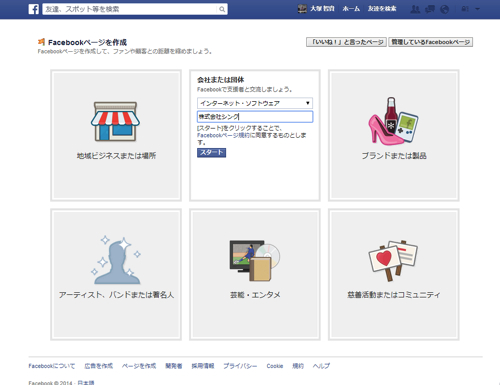Screen dimensions: 500x385
Task: Click 芸能・エンタメ label
Action: (255, 295)
